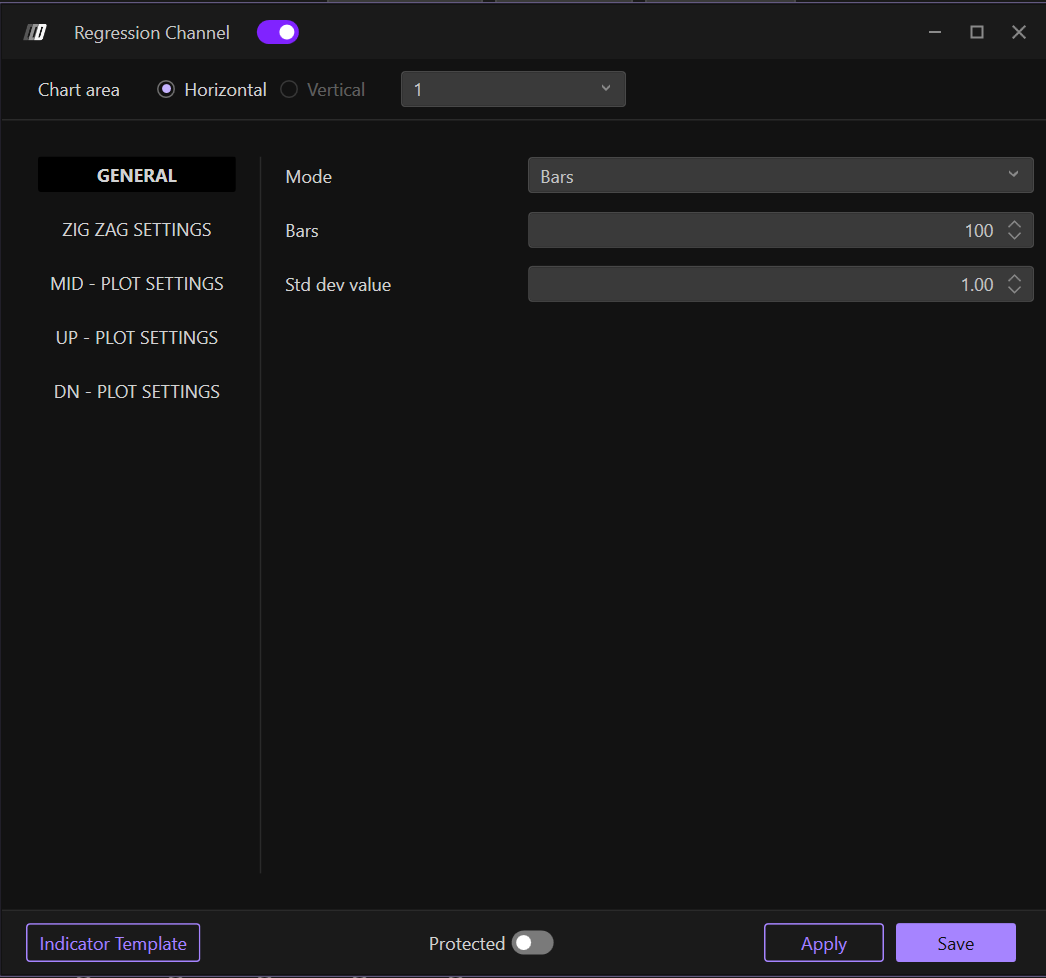The width and height of the screenshot is (1046, 978).
Task: Select DN - PLOT SETTINGS section
Action: (x=137, y=392)
